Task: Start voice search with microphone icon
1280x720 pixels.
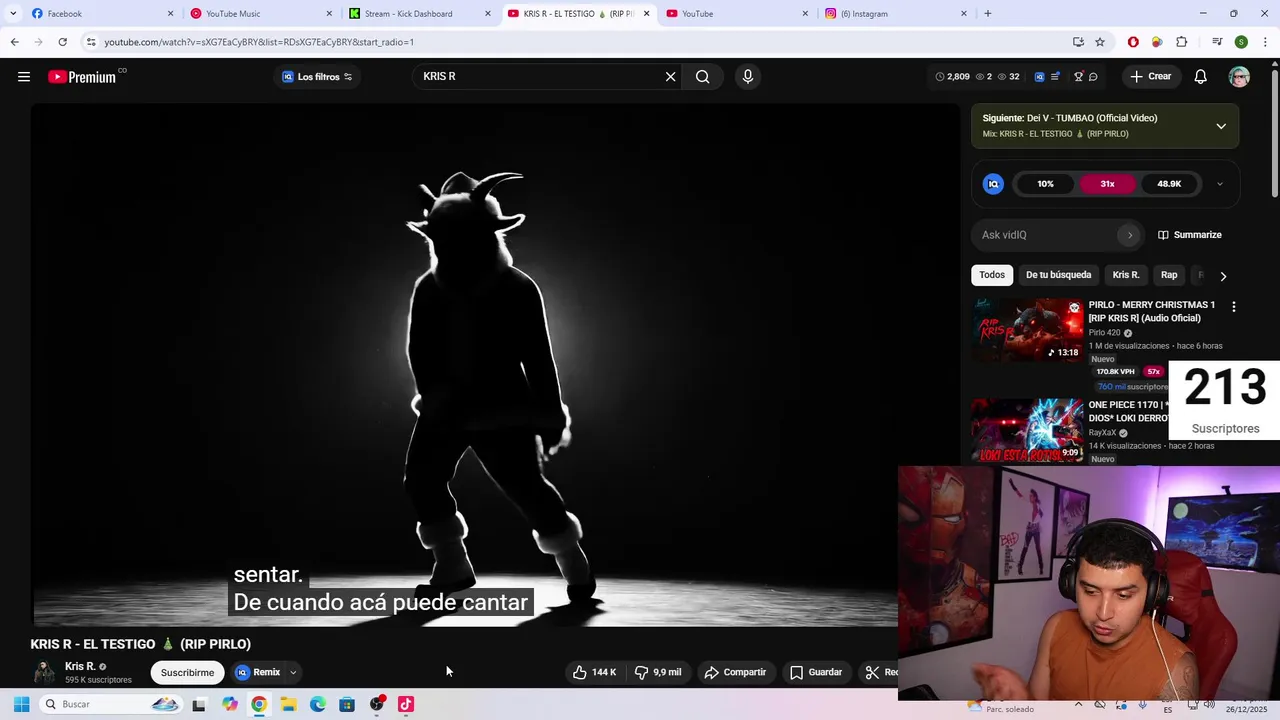Action: tap(747, 77)
